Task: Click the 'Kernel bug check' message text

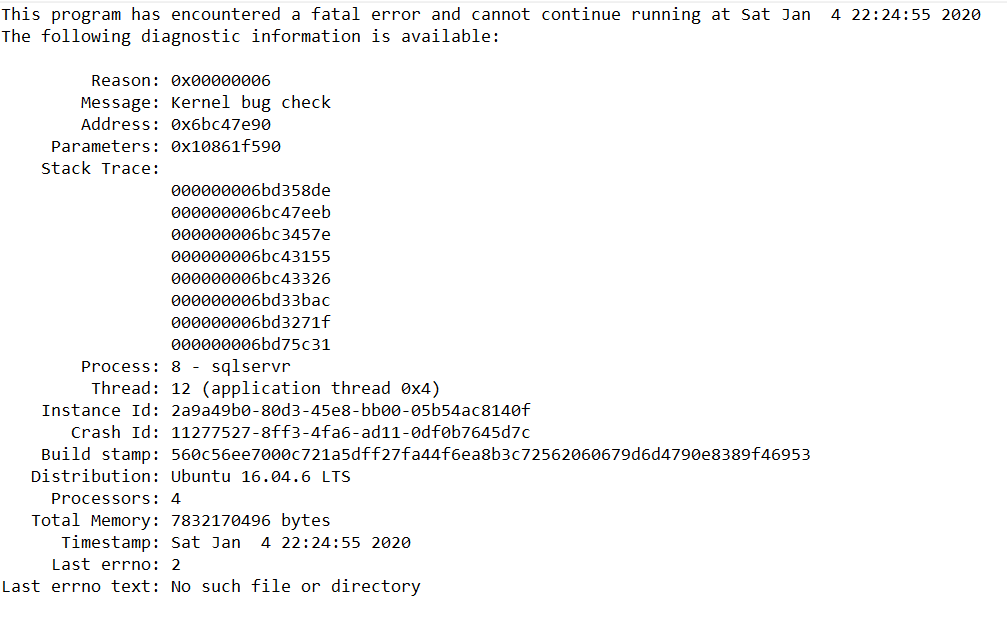Action: pyautogui.click(x=250, y=102)
